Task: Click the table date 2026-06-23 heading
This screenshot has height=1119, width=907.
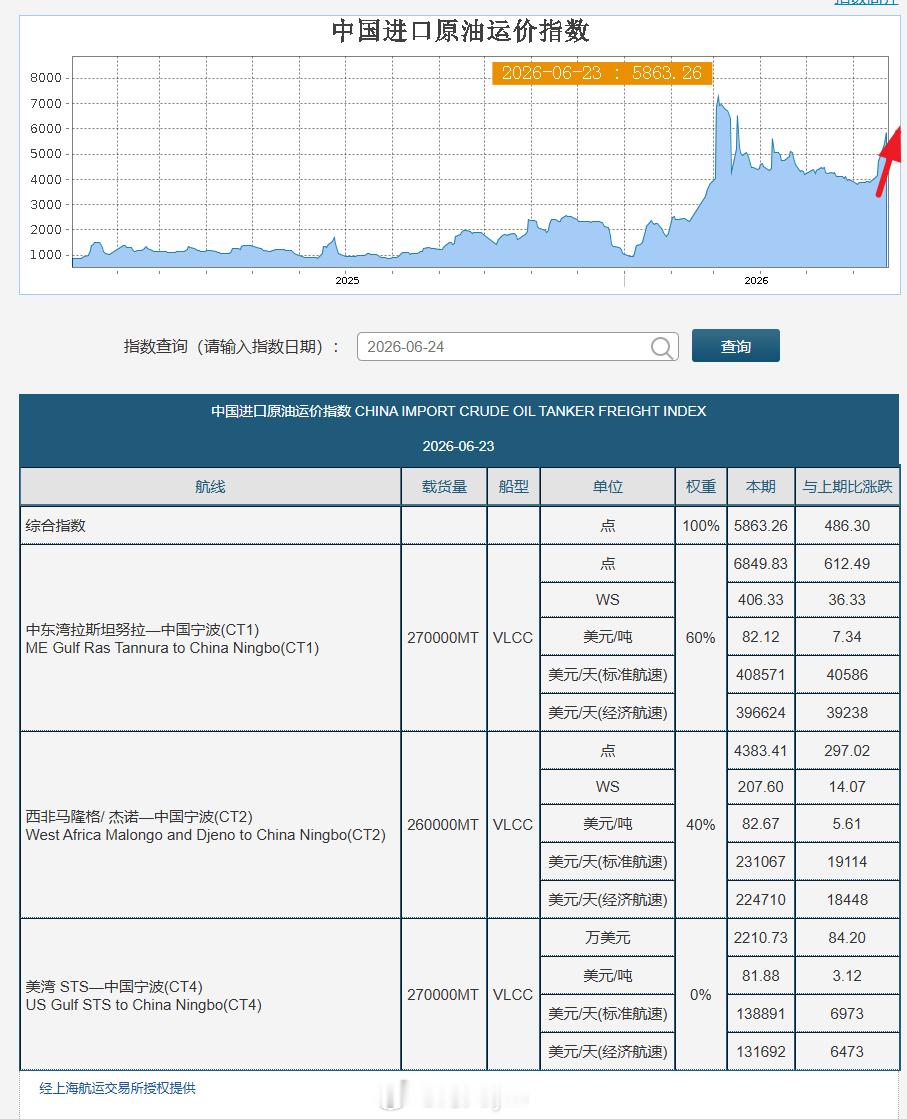Action: tap(458, 447)
